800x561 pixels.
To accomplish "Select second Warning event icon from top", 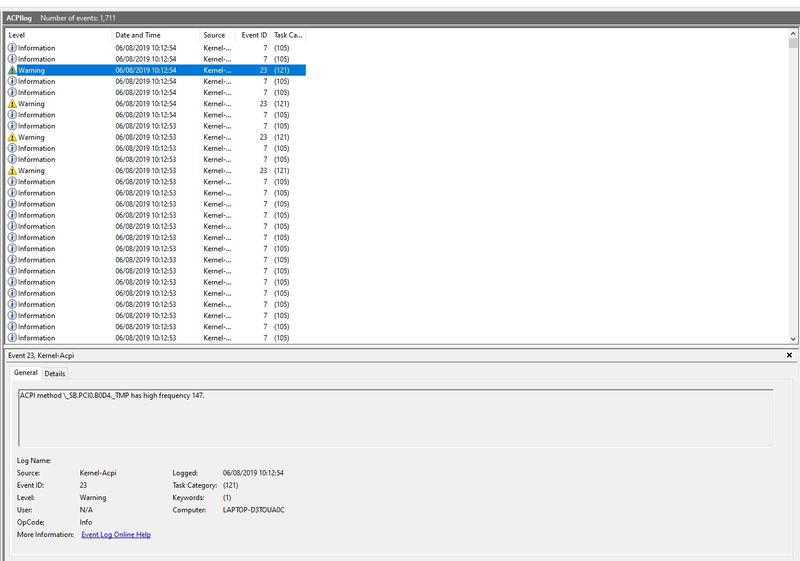I will coord(12,104).
